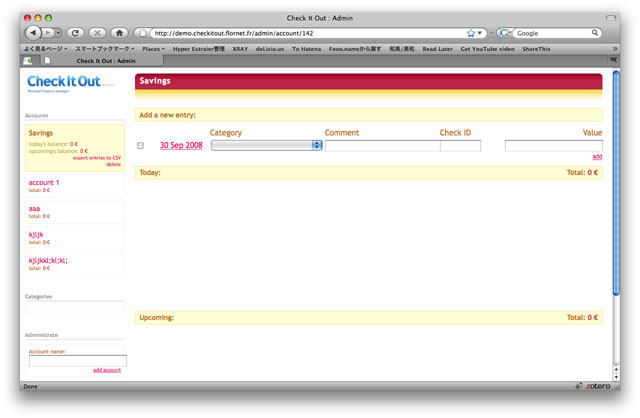Viewport: 640px width, 418px height.
Task: Click the To Hatena bookmark
Action: [x=306, y=49]
